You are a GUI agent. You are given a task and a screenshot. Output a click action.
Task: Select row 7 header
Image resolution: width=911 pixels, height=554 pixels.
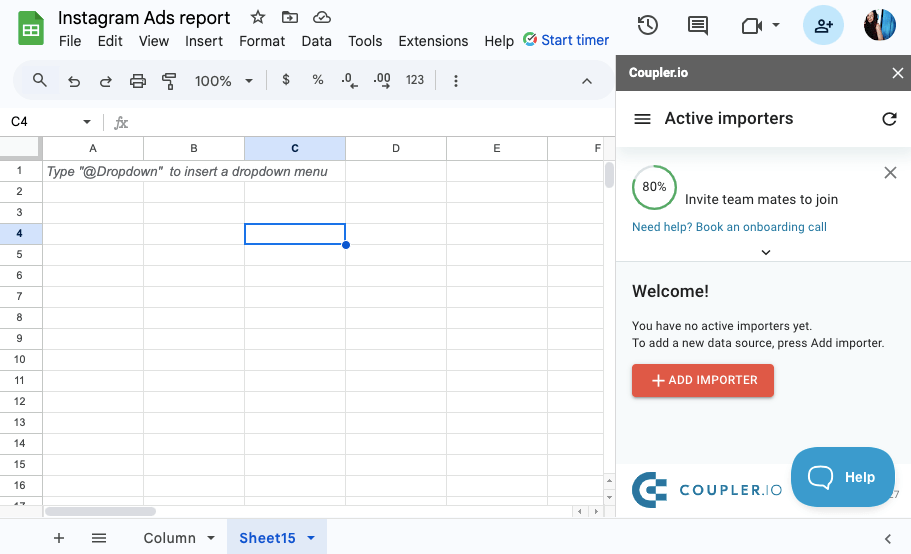click(20, 296)
